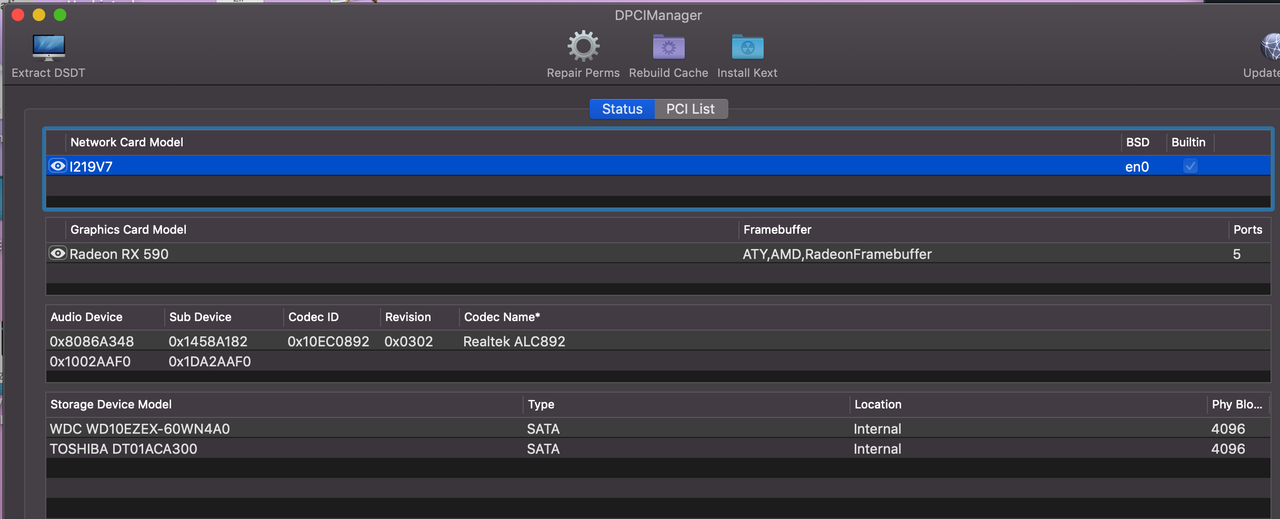Viewport: 1280px width, 519px height.
Task: Toggle the eye icon beside Radeon RX 590
Action: (58, 254)
